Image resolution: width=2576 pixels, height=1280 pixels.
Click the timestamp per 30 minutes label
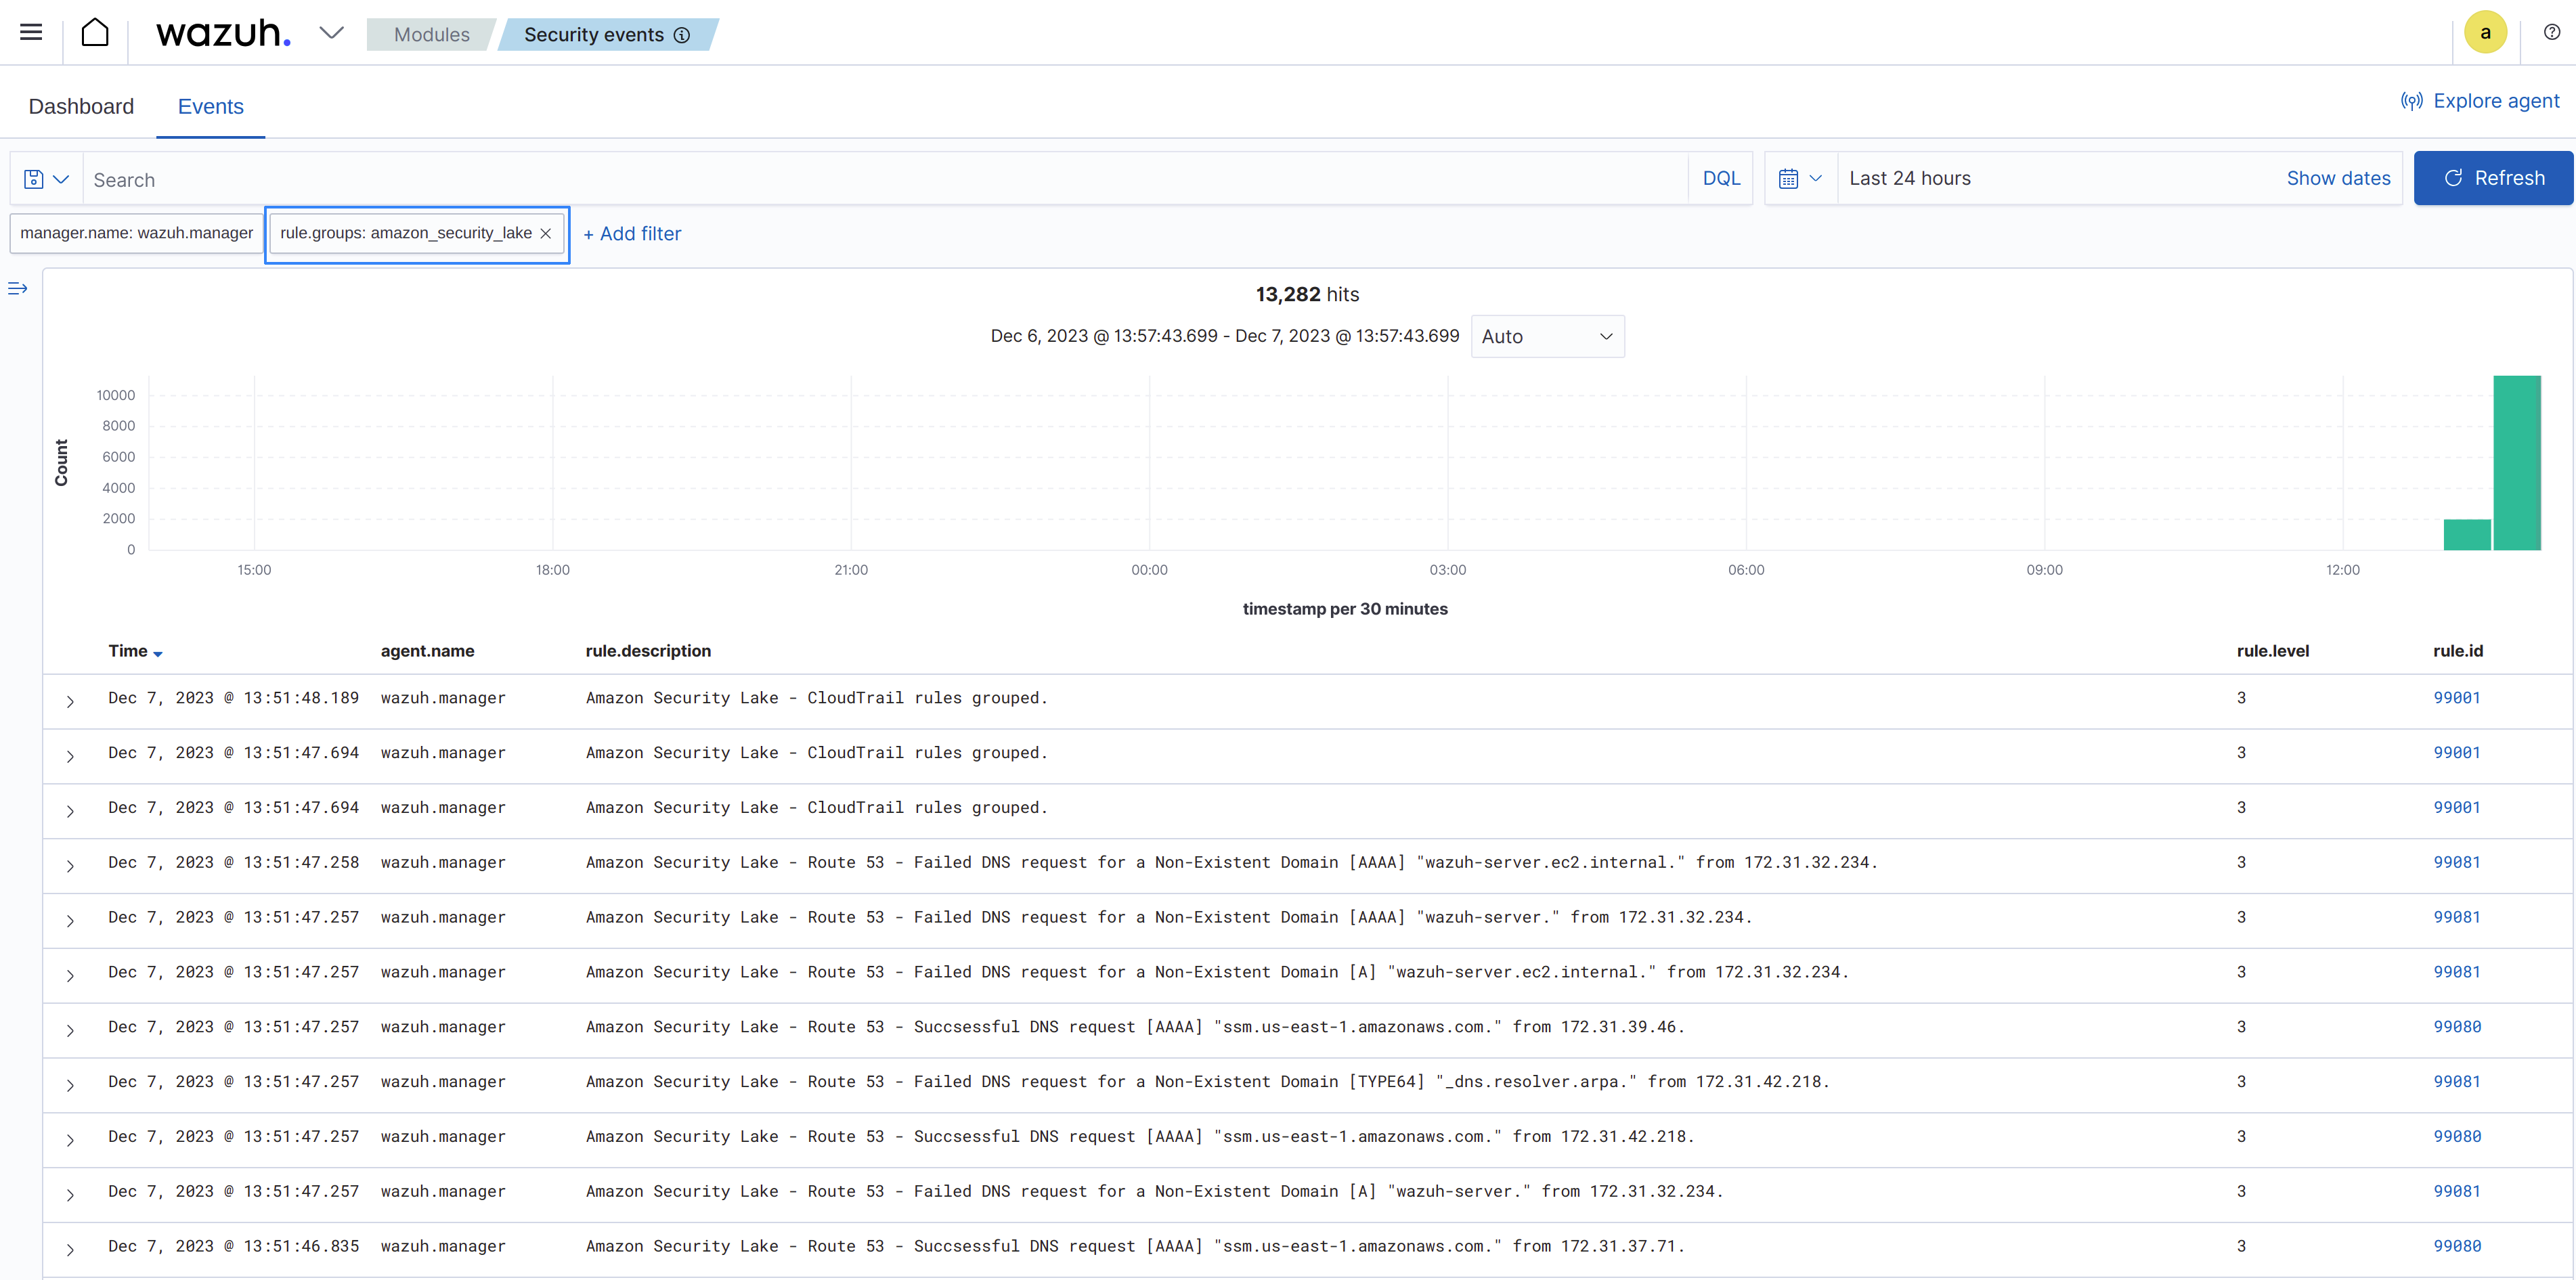click(x=1344, y=609)
